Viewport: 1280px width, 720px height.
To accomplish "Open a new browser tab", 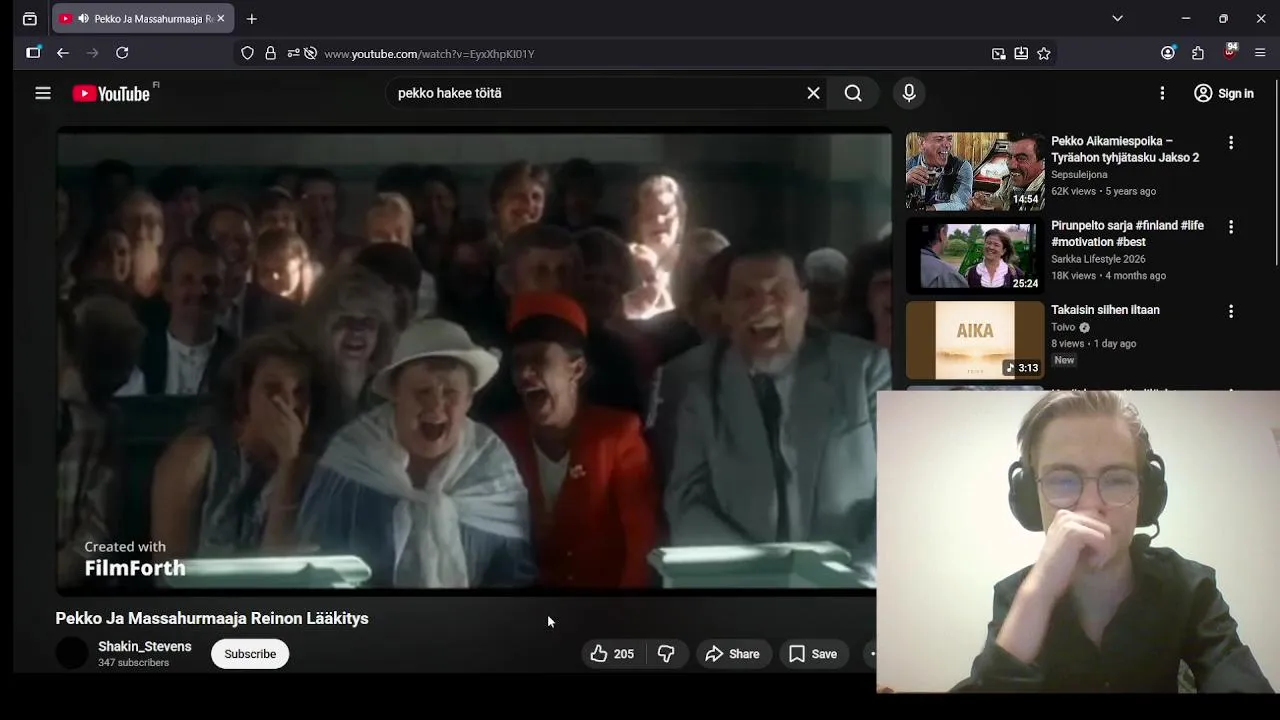I will pyautogui.click(x=252, y=19).
